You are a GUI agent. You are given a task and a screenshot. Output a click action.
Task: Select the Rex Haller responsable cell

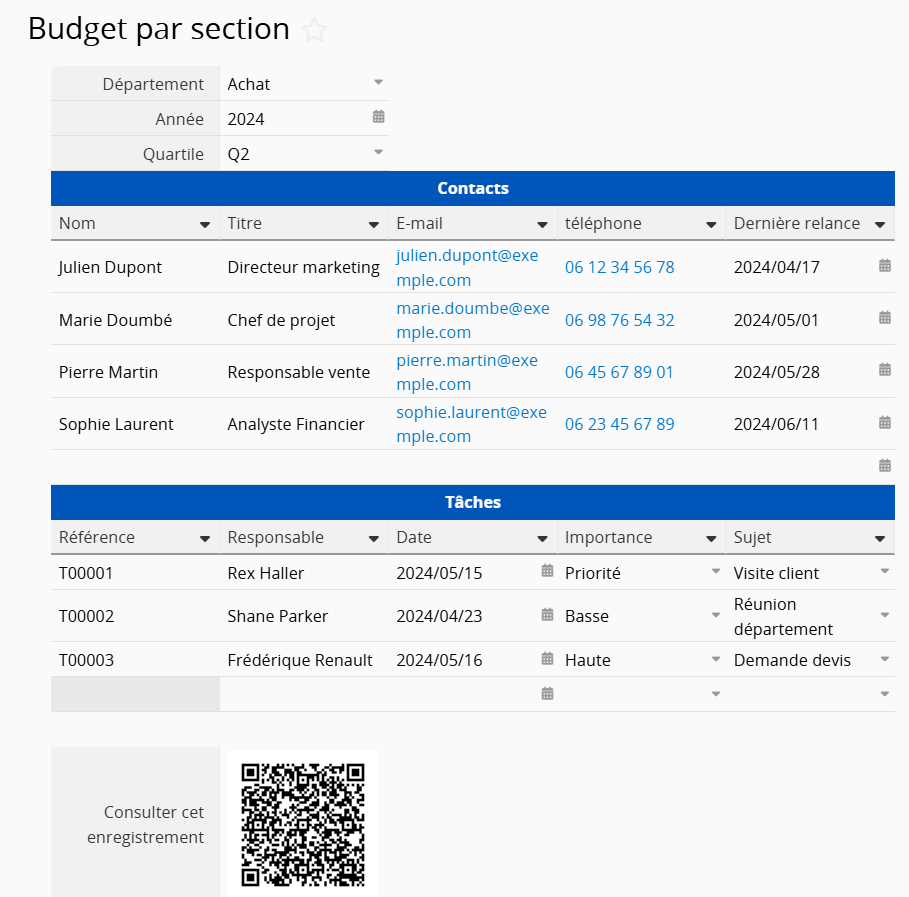click(x=304, y=573)
